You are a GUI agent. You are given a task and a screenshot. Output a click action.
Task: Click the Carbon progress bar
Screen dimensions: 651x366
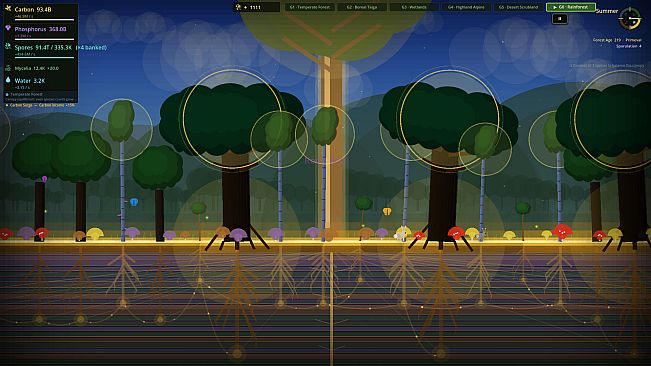pyautogui.click(x=44, y=20)
